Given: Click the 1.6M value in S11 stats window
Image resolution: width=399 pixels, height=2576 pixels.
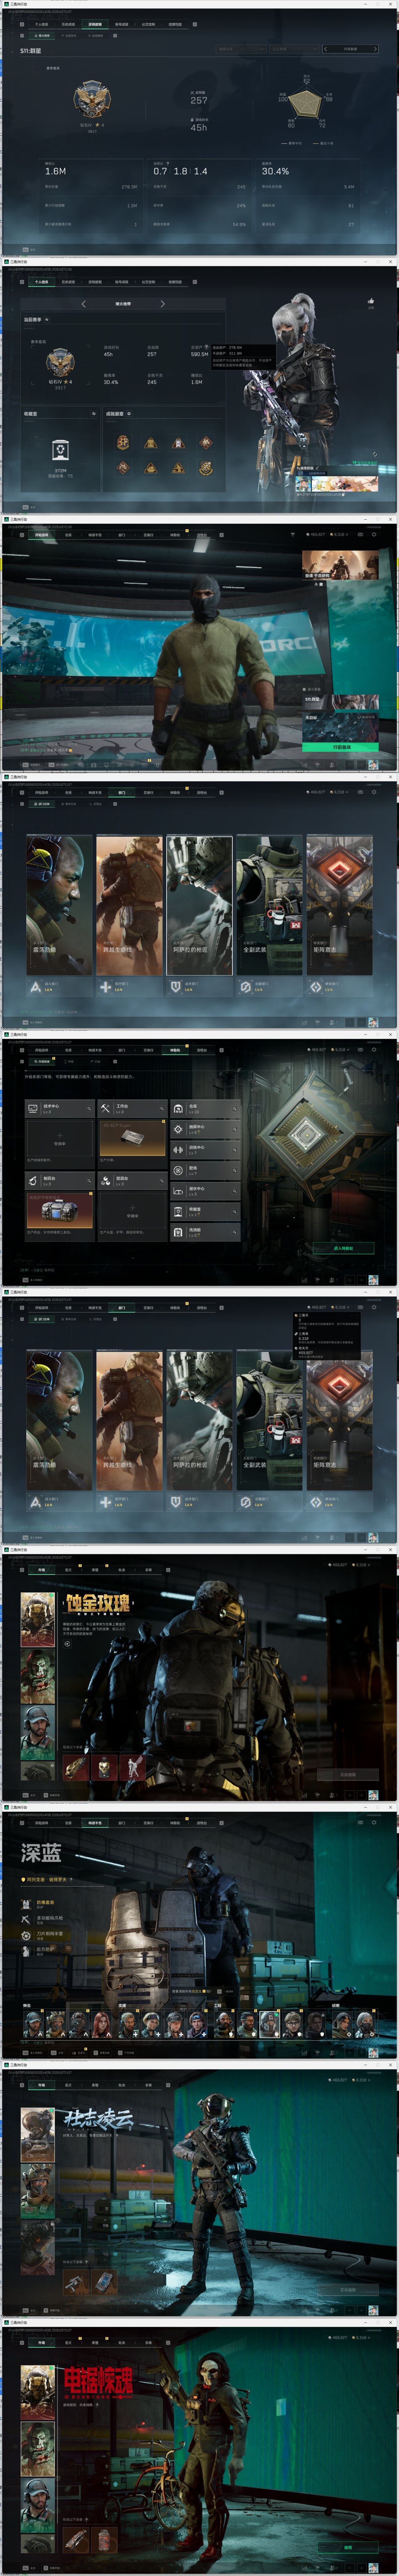Looking at the screenshot, I should [x=55, y=171].
